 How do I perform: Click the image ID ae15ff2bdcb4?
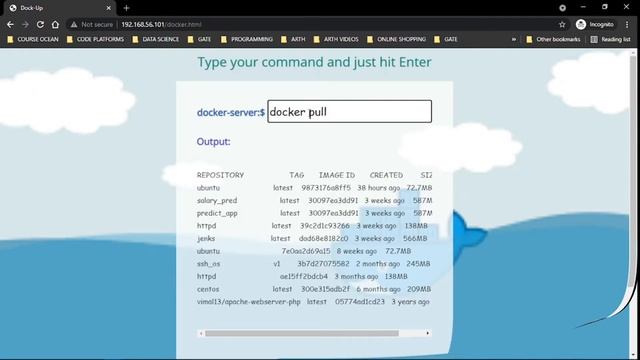coord(304,276)
